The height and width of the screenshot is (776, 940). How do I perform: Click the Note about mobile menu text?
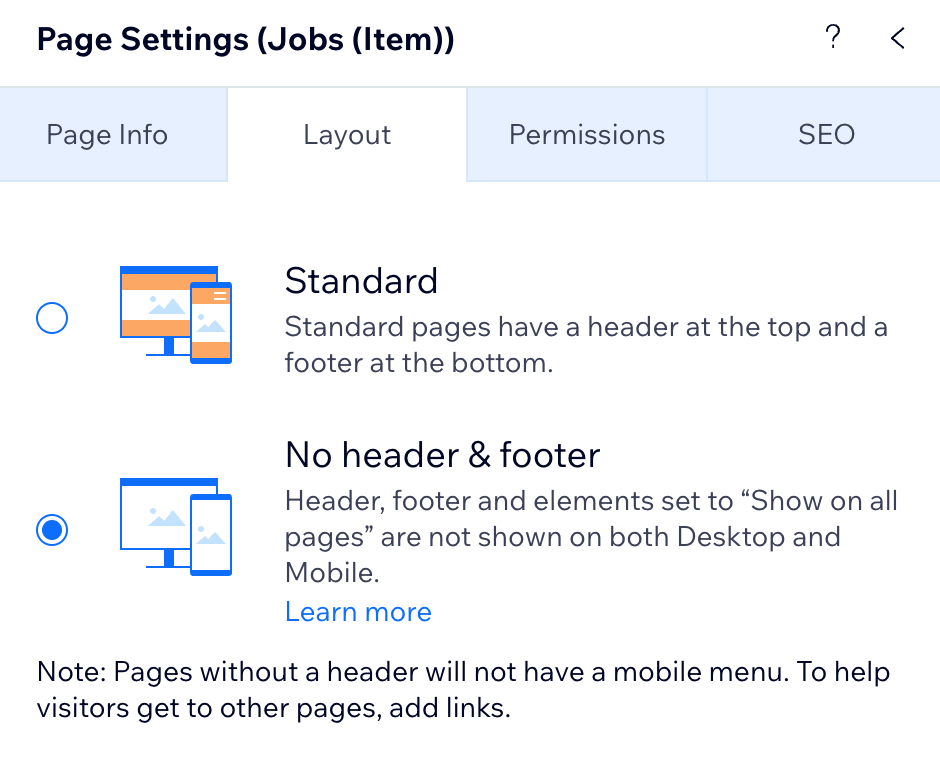(463, 690)
